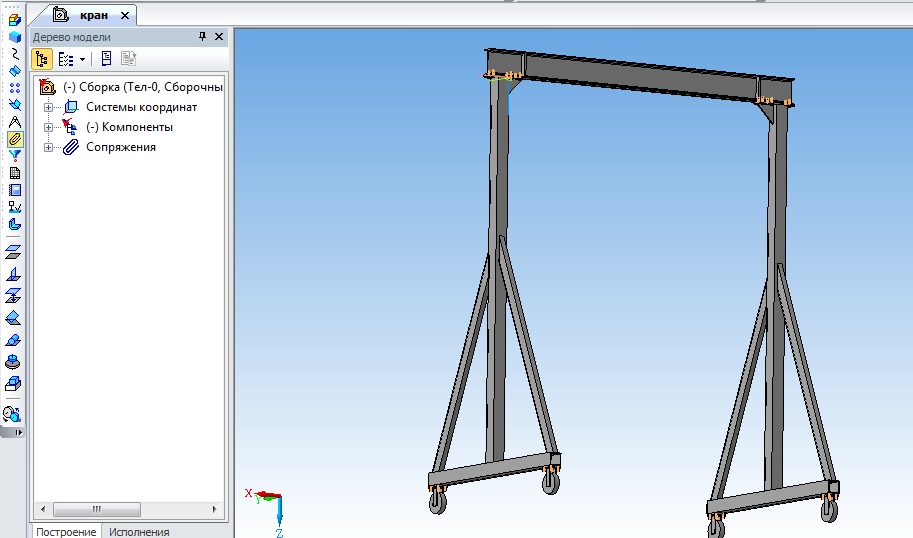The width and height of the screenshot is (913, 538).
Task: Select the surfaces tool icon
Action: (x=15, y=70)
